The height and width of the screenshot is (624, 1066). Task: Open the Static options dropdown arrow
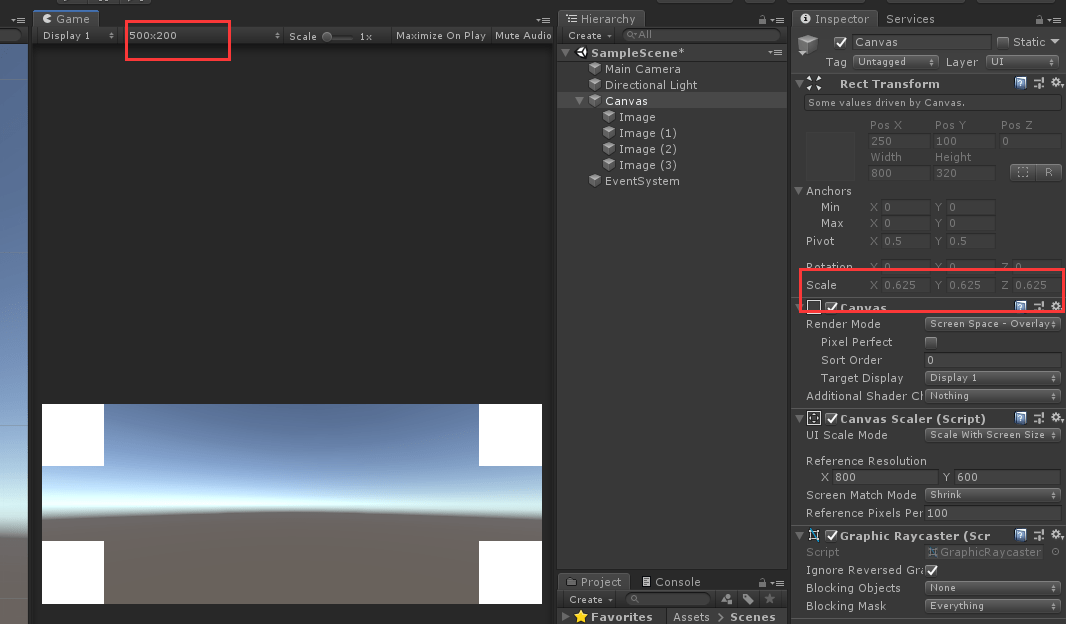point(1055,42)
